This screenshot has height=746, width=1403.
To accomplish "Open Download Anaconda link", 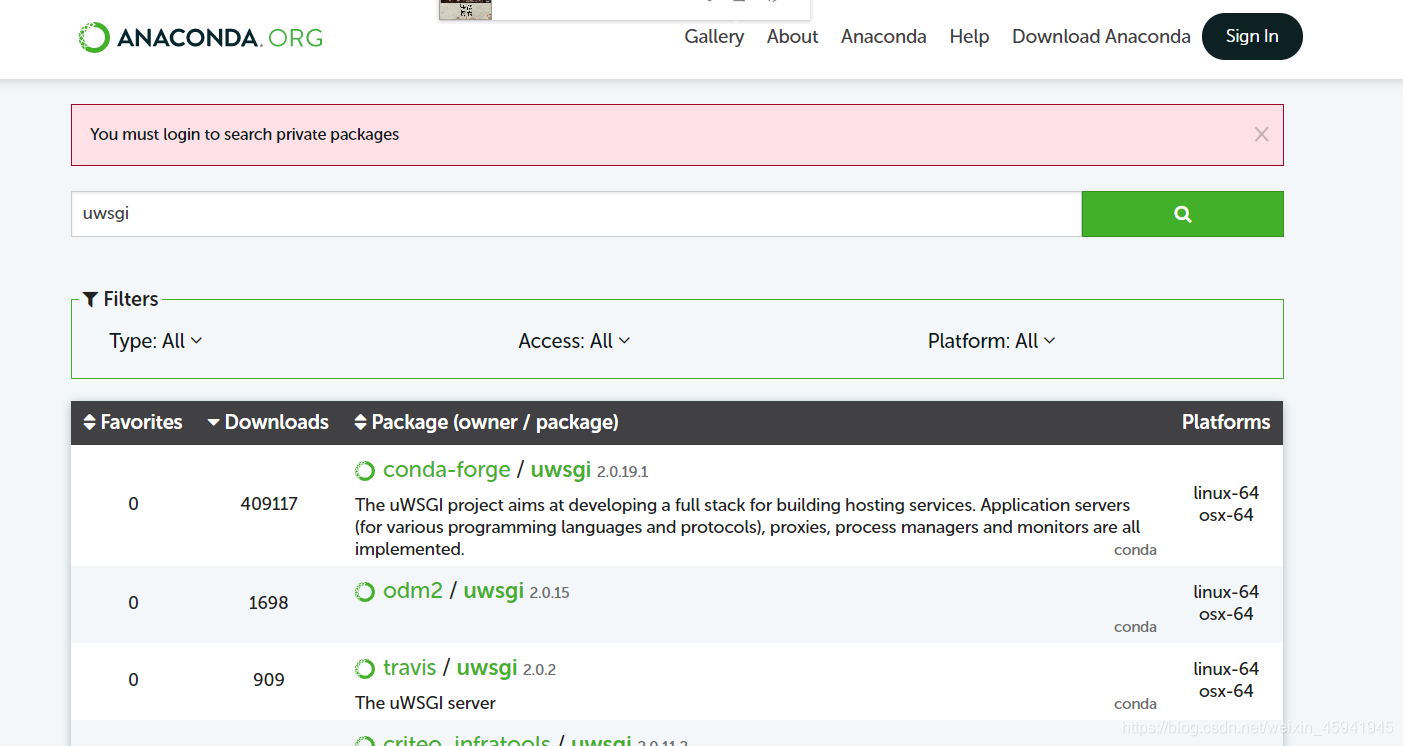I will pyautogui.click(x=1101, y=37).
